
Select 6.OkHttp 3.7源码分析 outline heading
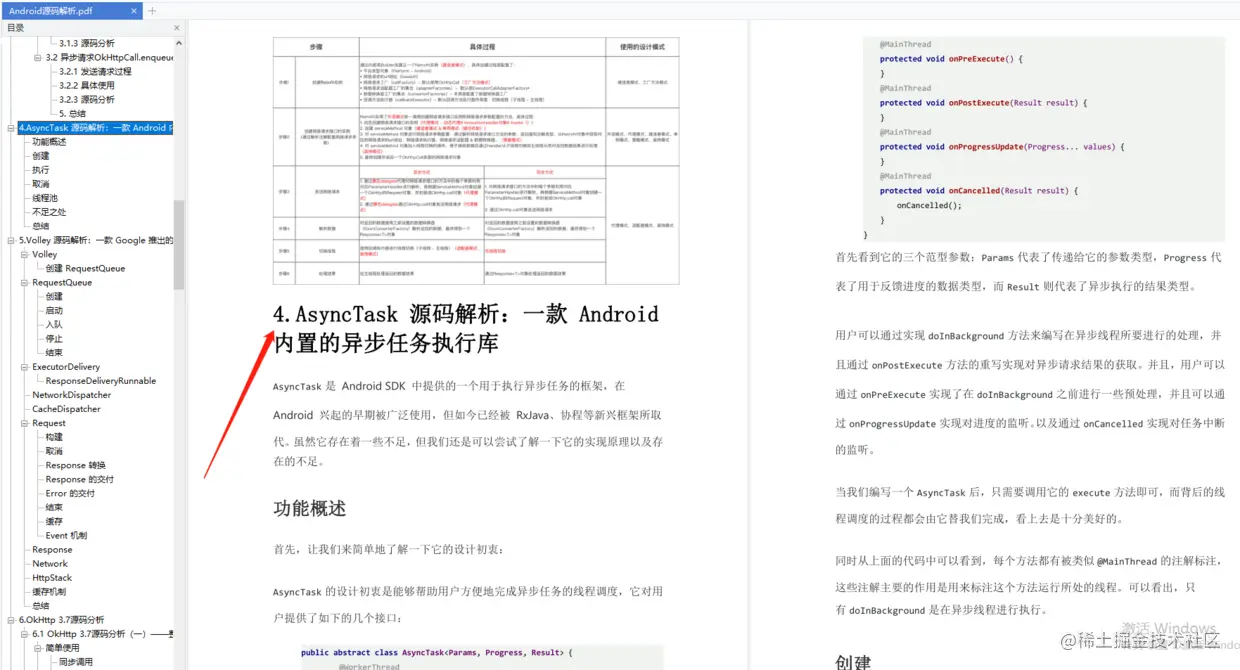point(61,620)
